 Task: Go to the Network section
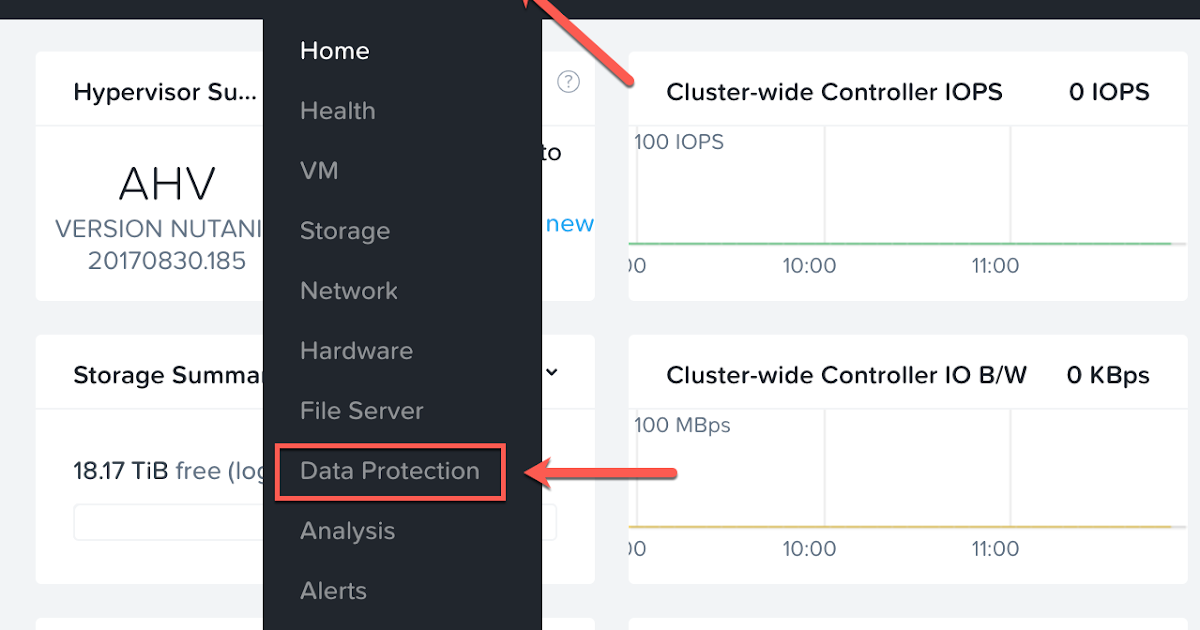(347, 291)
